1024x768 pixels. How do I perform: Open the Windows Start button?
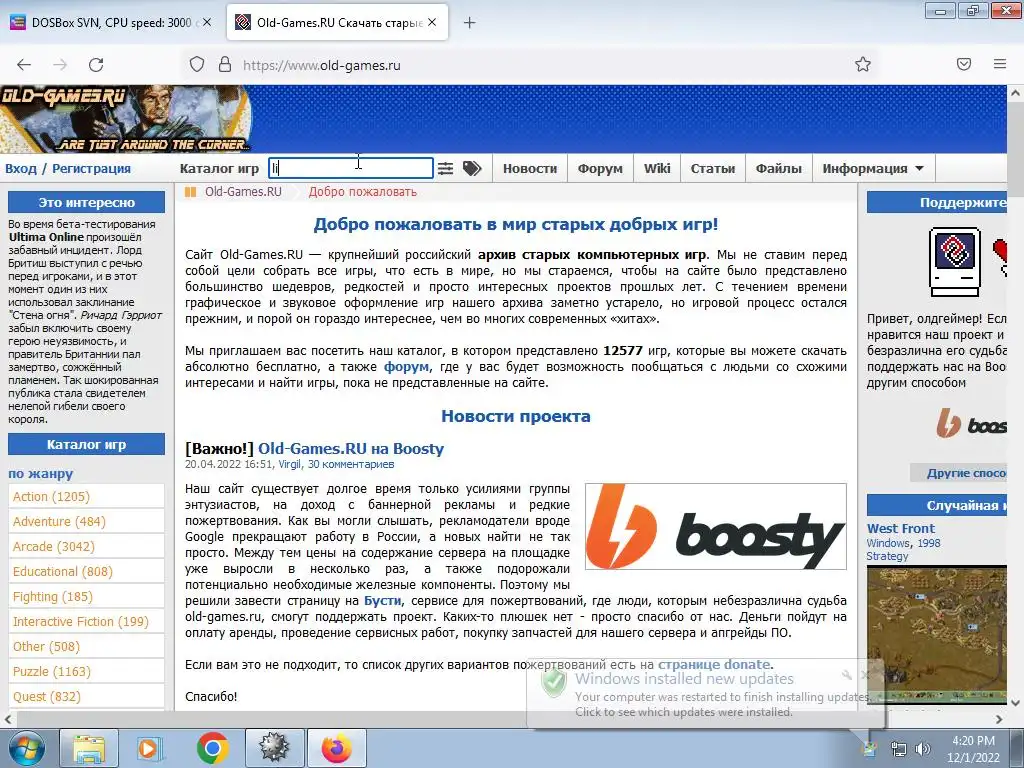[27, 748]
